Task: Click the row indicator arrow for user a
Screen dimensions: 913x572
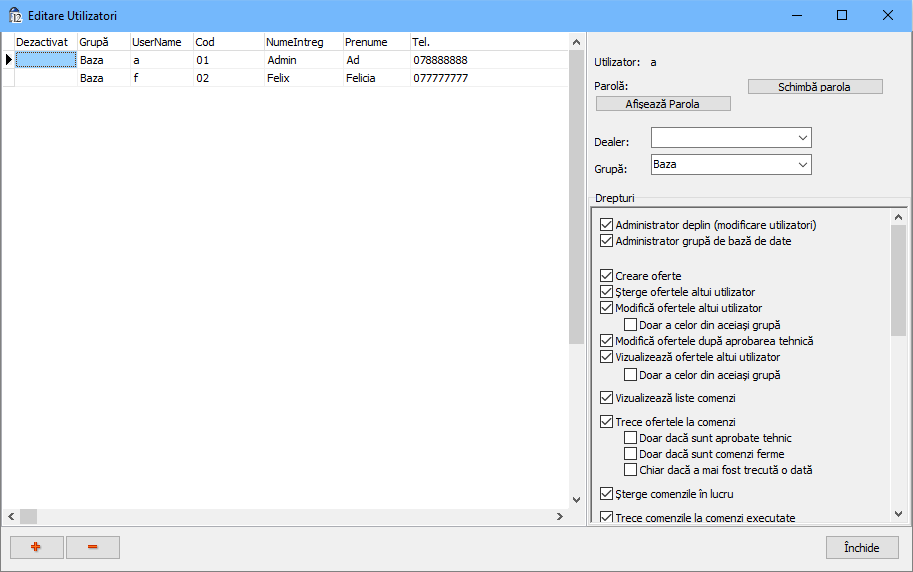Action: (9, 60)
